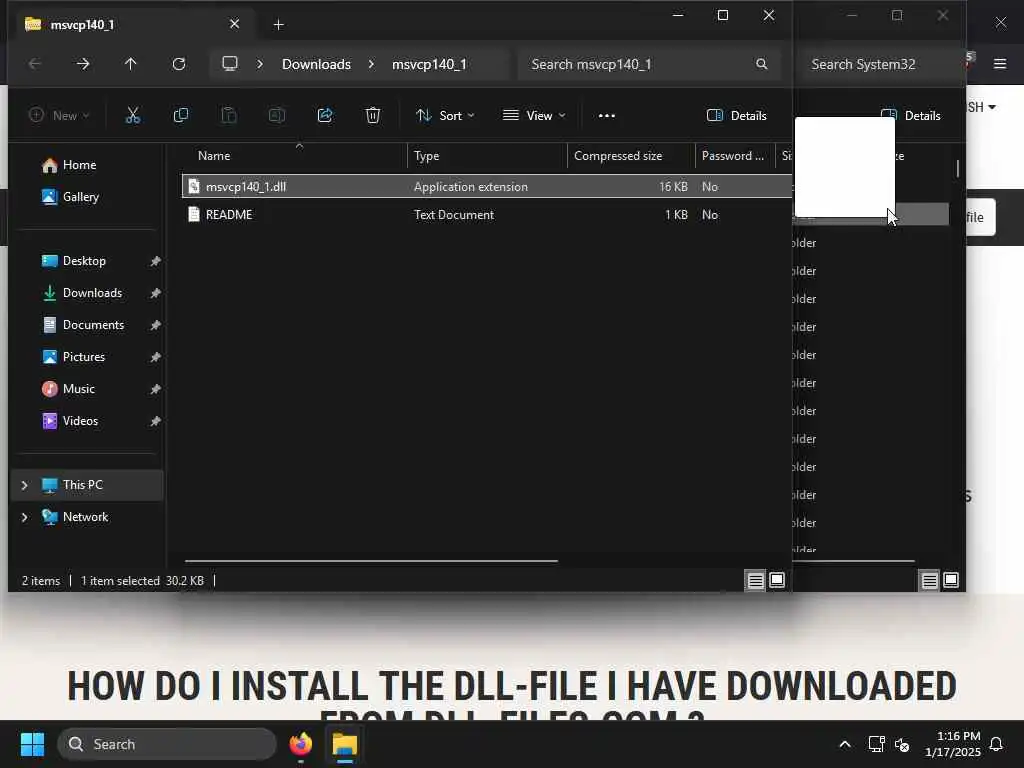Close the msvcp140_1 tab

(x=234, y=24)
